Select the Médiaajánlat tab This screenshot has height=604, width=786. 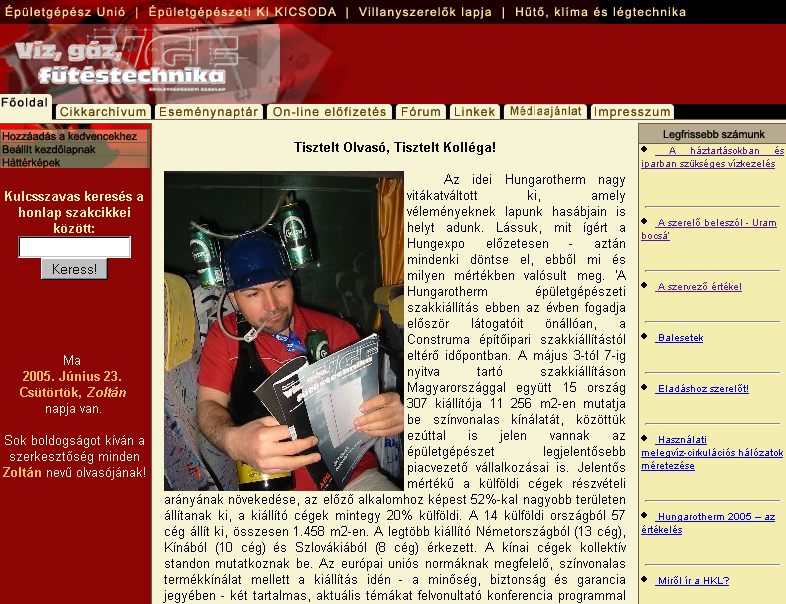click(x=545, y=111)
